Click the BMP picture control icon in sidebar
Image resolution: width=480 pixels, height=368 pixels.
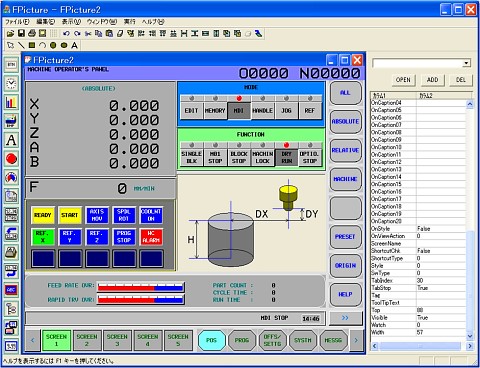point(11,121)
